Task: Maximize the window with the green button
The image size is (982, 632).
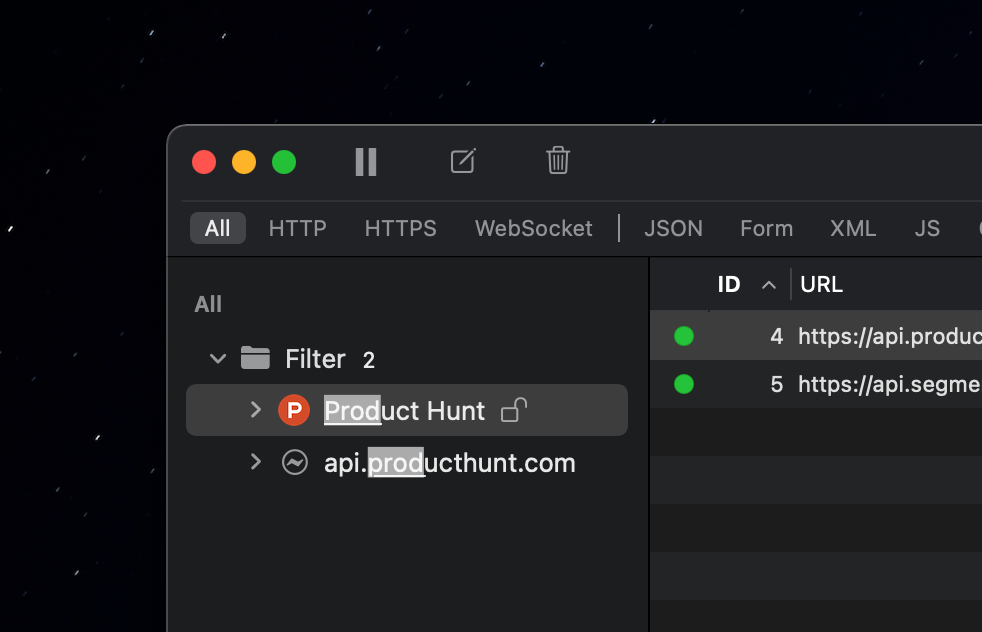Action: (284, 162)
